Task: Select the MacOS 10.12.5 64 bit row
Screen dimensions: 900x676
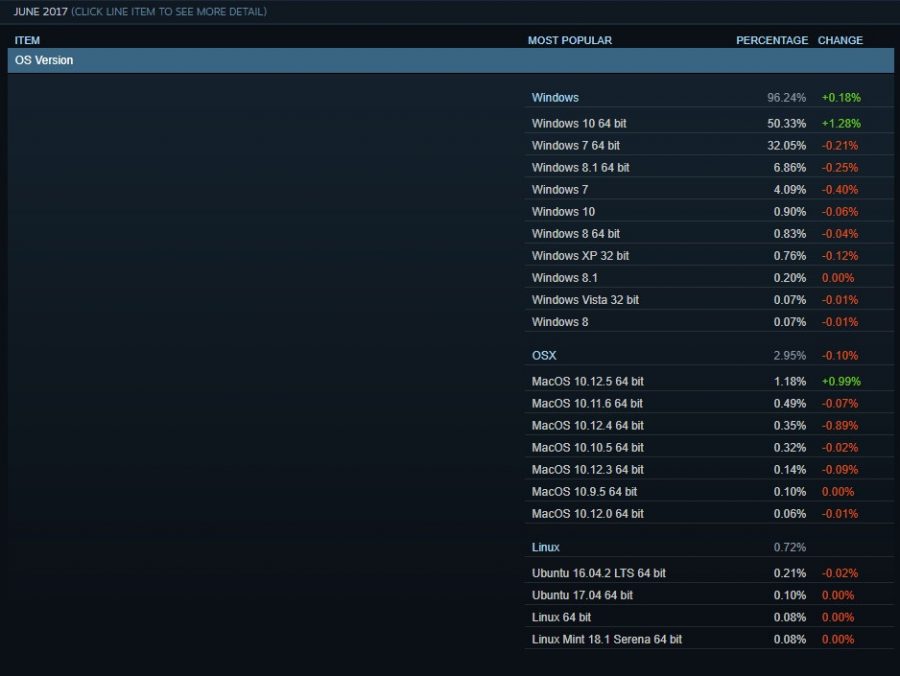Action: tap(709, 381)
